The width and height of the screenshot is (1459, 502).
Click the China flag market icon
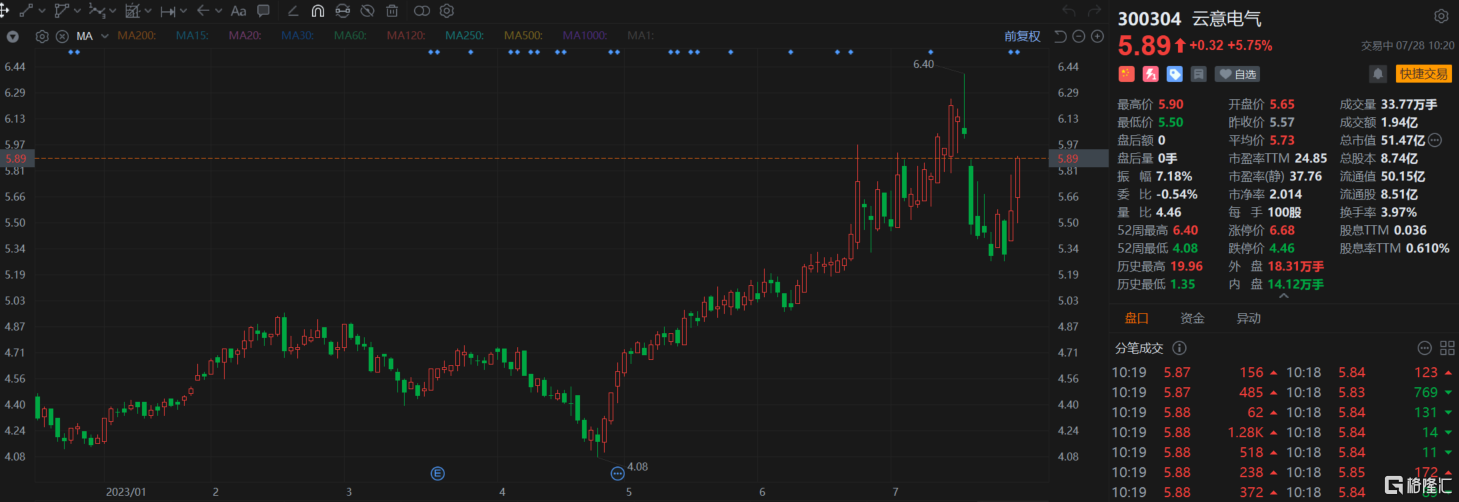[1126, 73]
